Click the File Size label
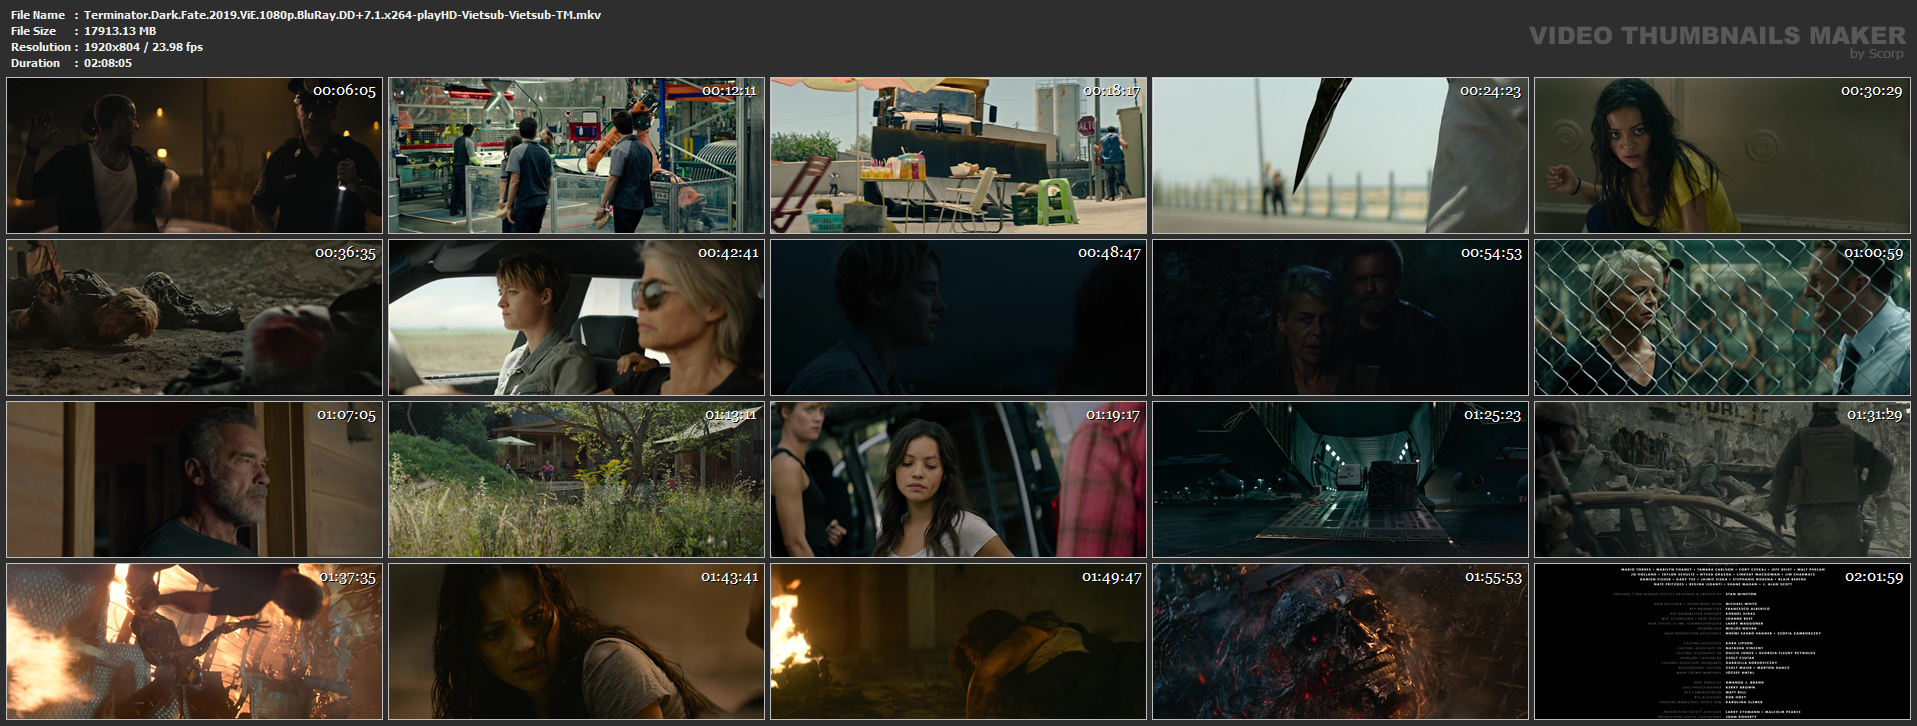 (34, 31)
